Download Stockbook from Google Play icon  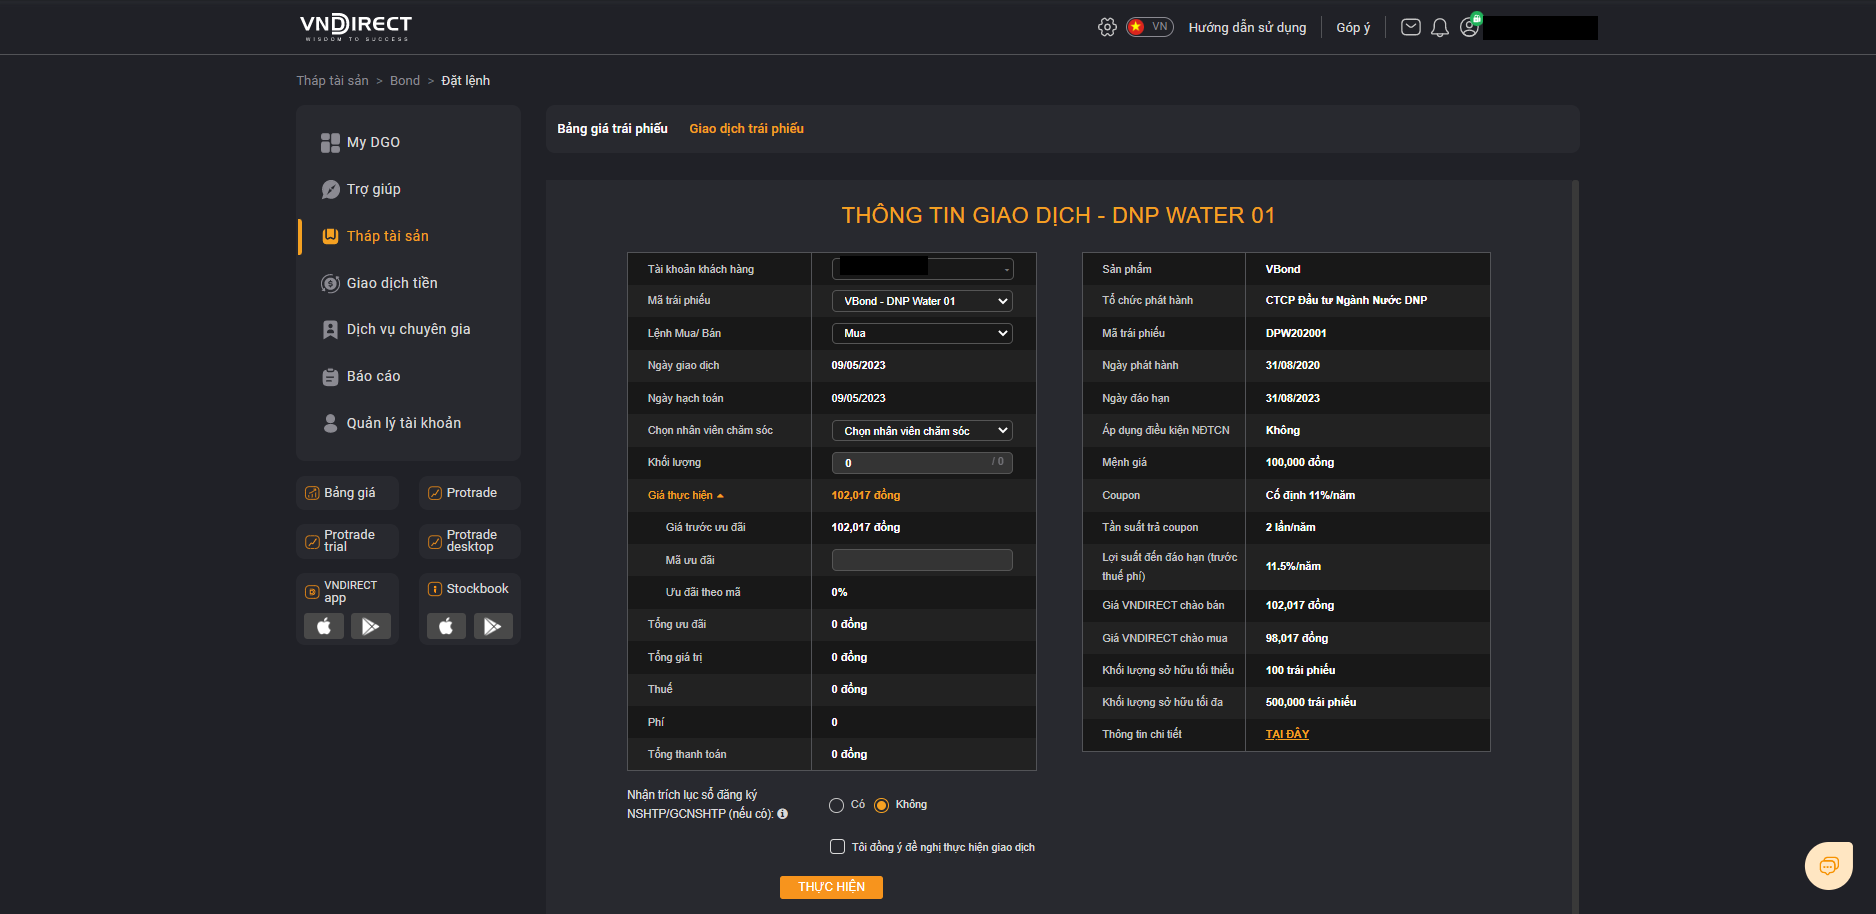coord(493,626)
